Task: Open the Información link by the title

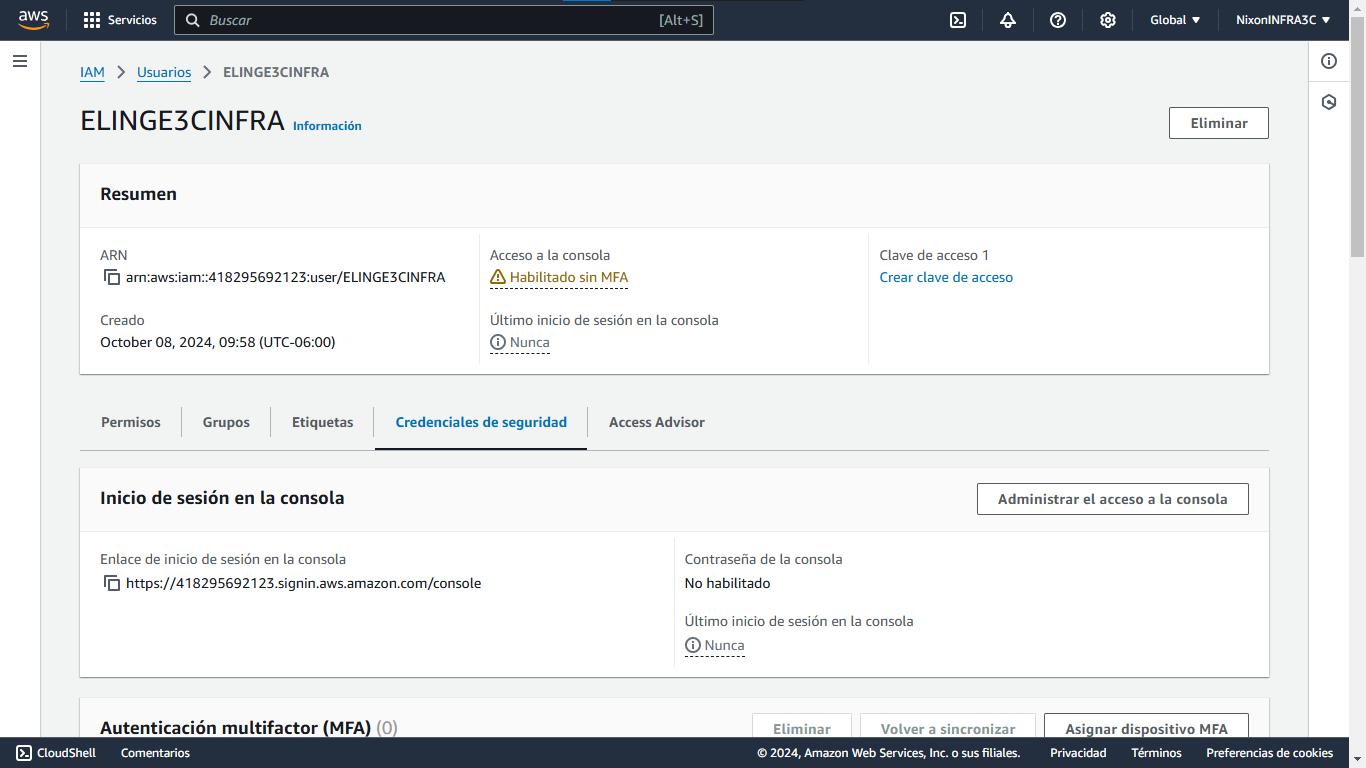Action: click(x=327, y=126)
